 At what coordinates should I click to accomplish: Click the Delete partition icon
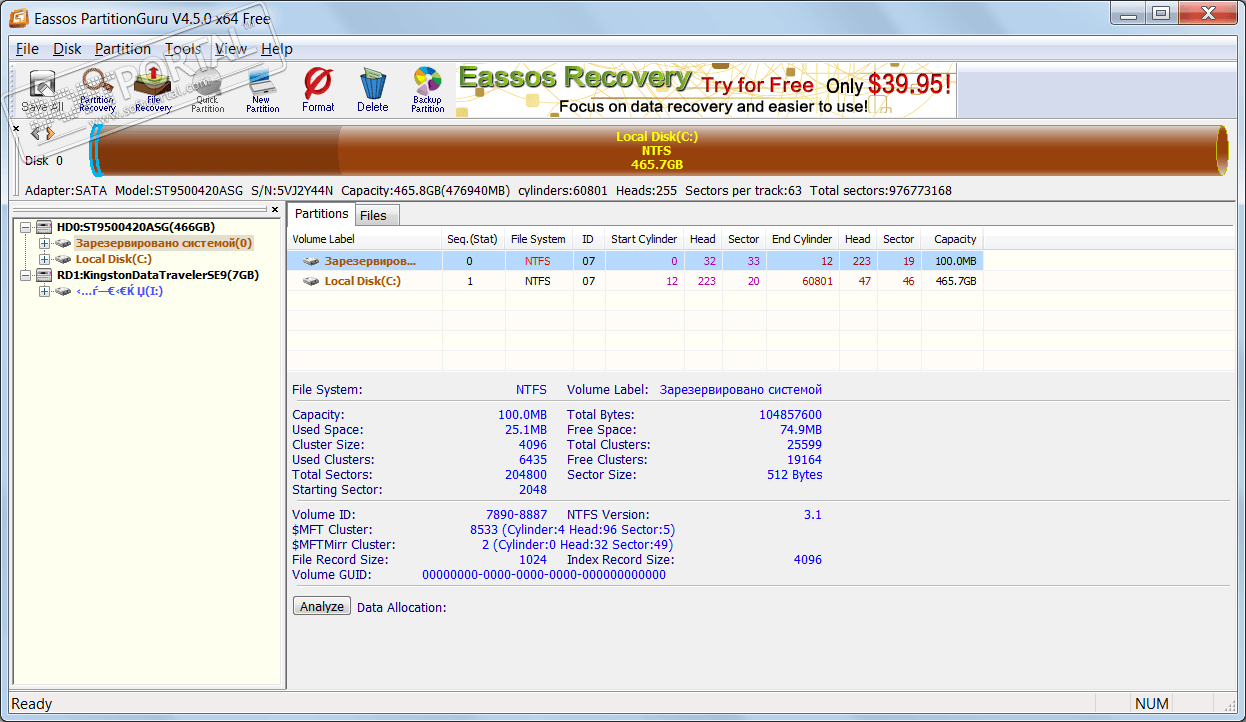tap(372, 90)
